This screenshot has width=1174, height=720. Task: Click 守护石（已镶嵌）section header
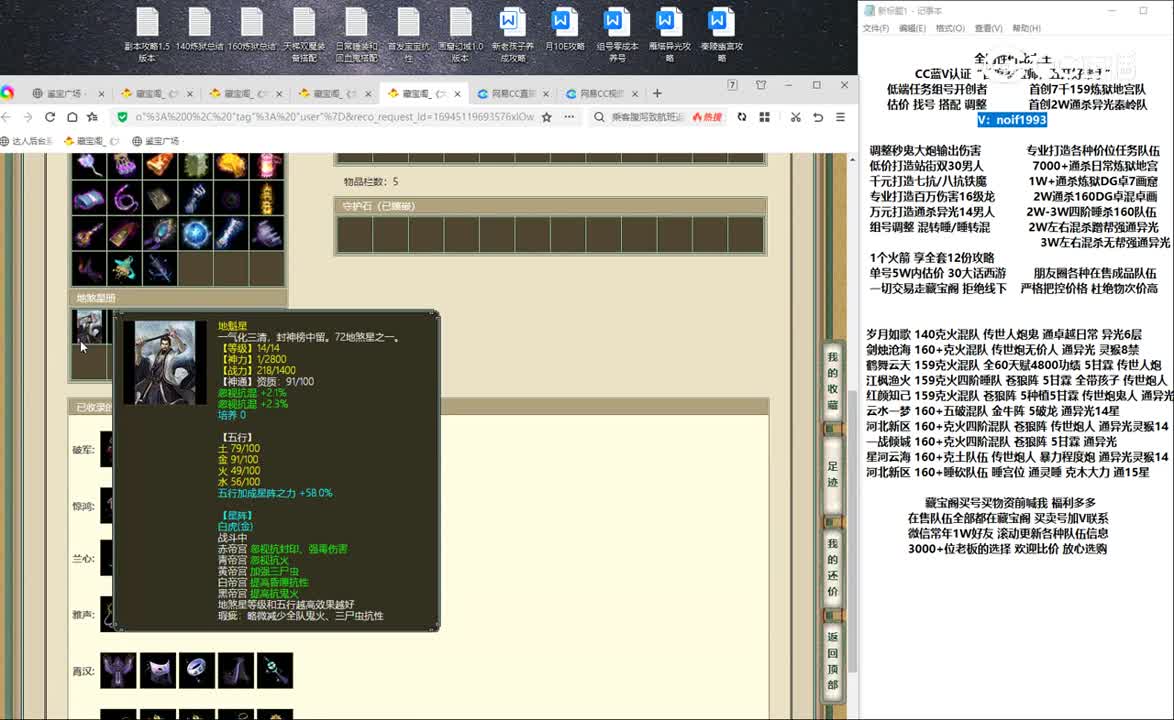click(x=550, y=206)
